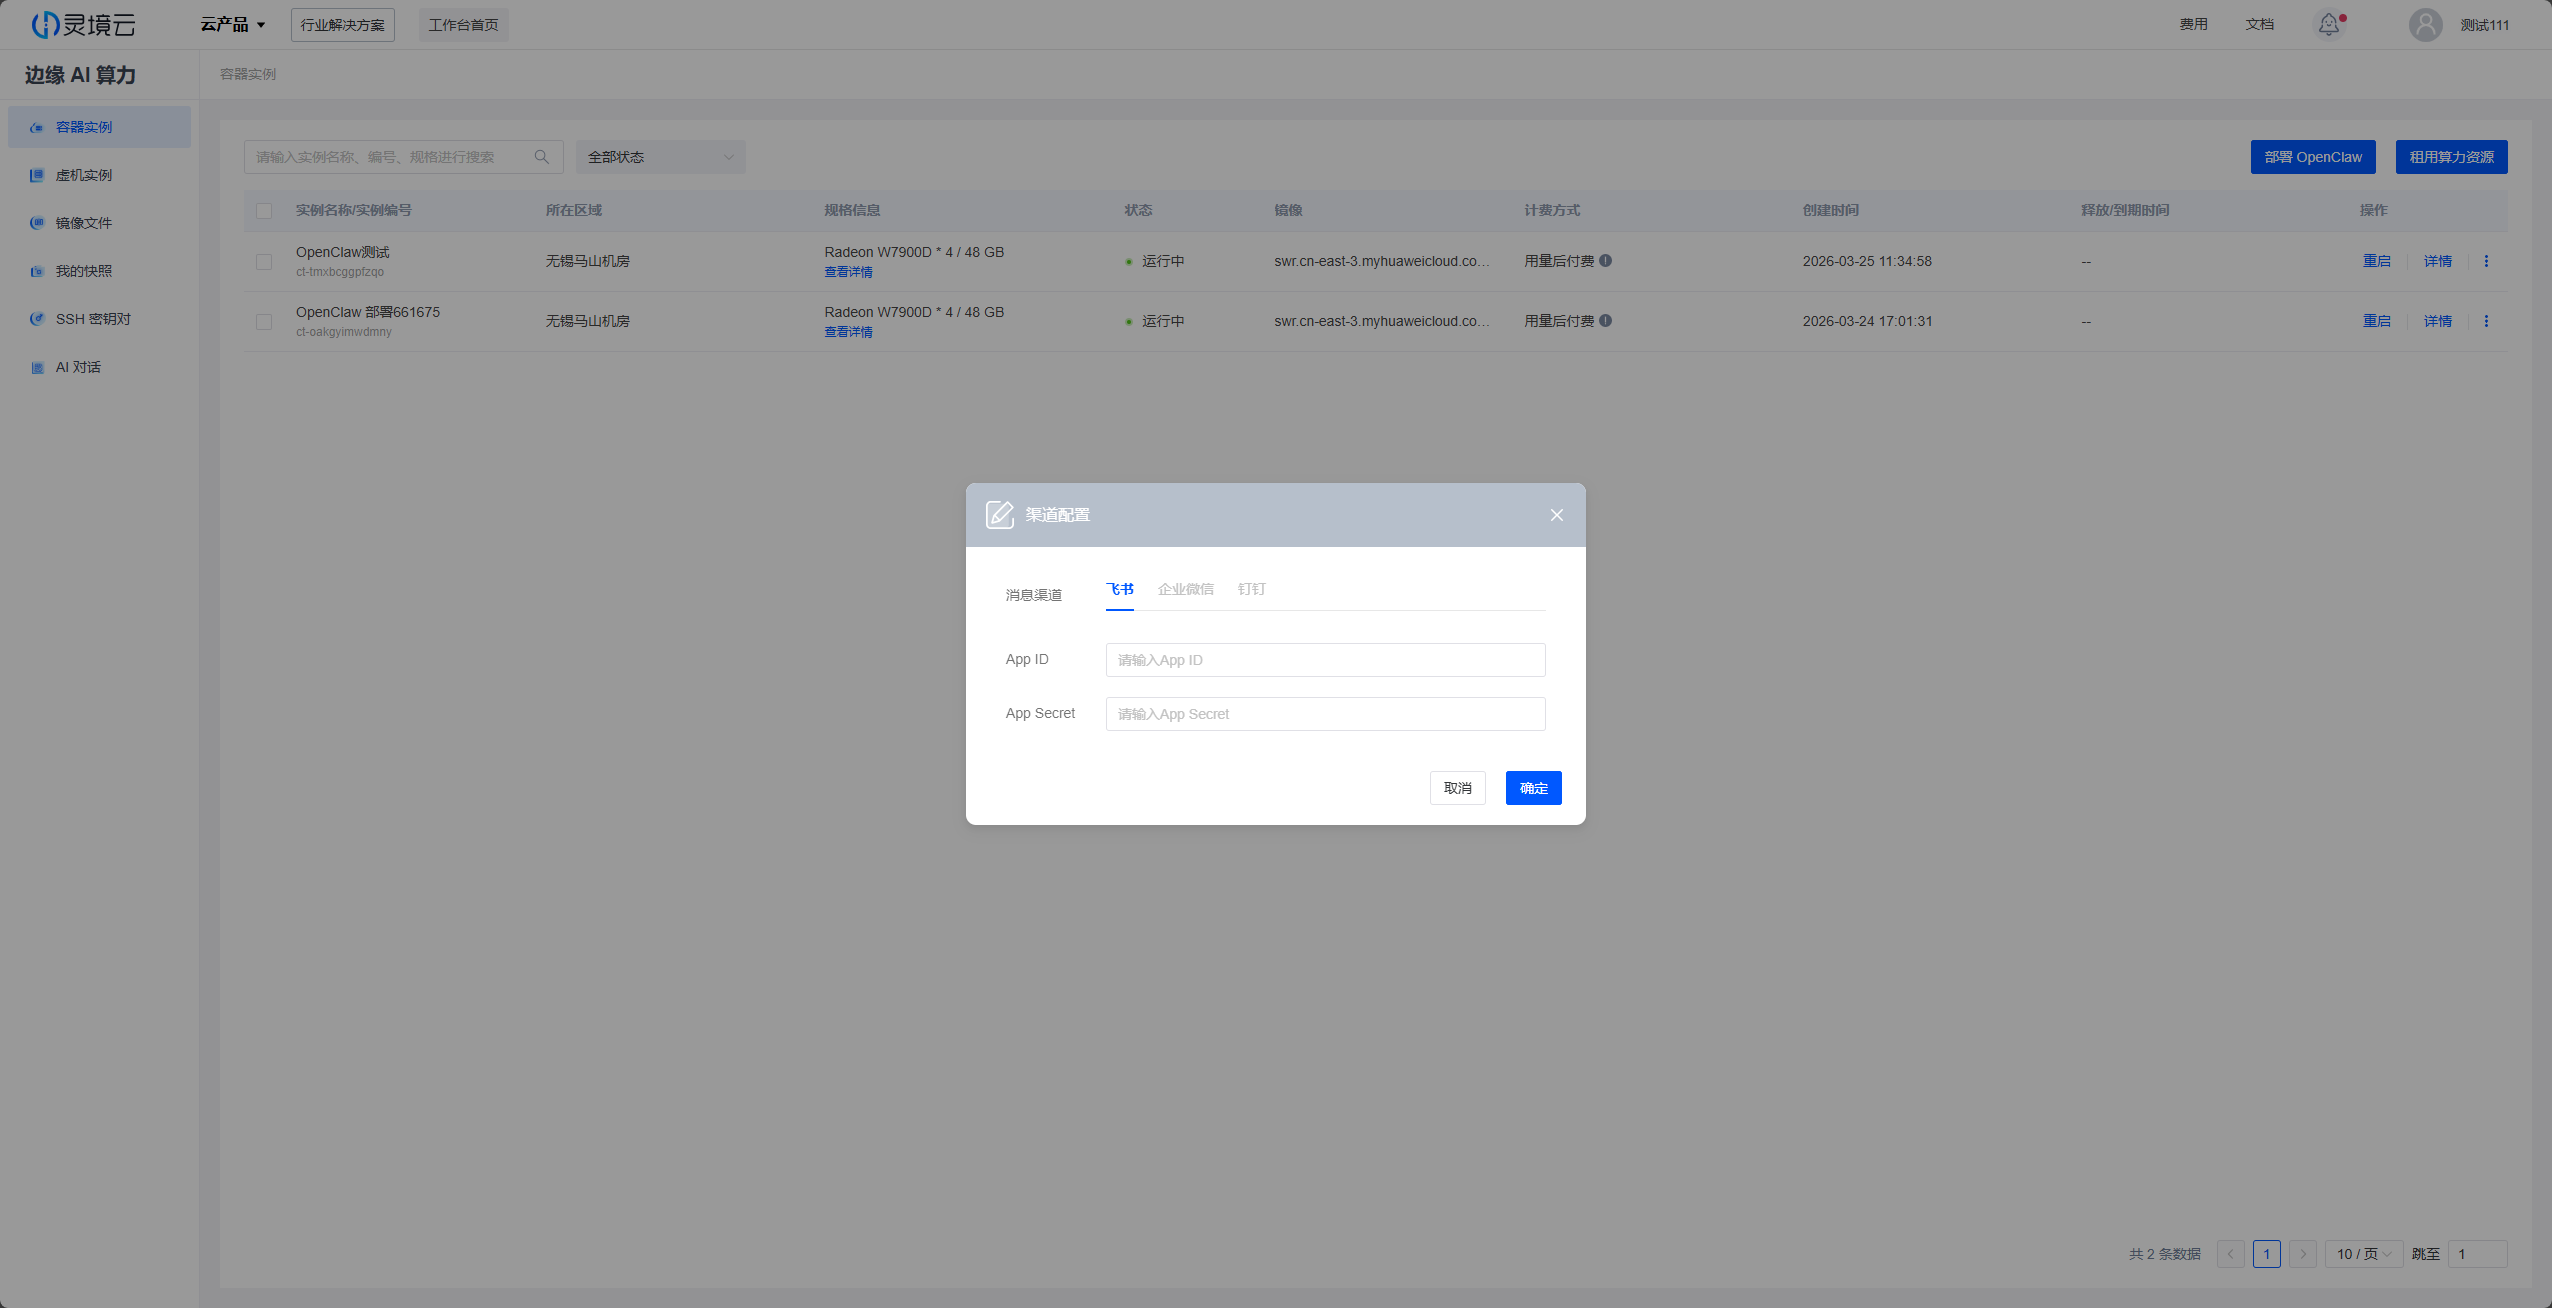
Task: Click the notification bell icon
Action: [x=2329, y=24]
